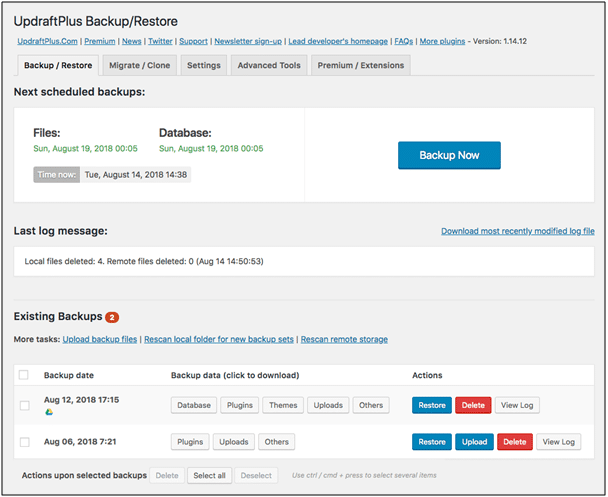This screenshot has height=497, width=608.
Task: Open the Premium / Extensions tab
Action: coord(361,65)
